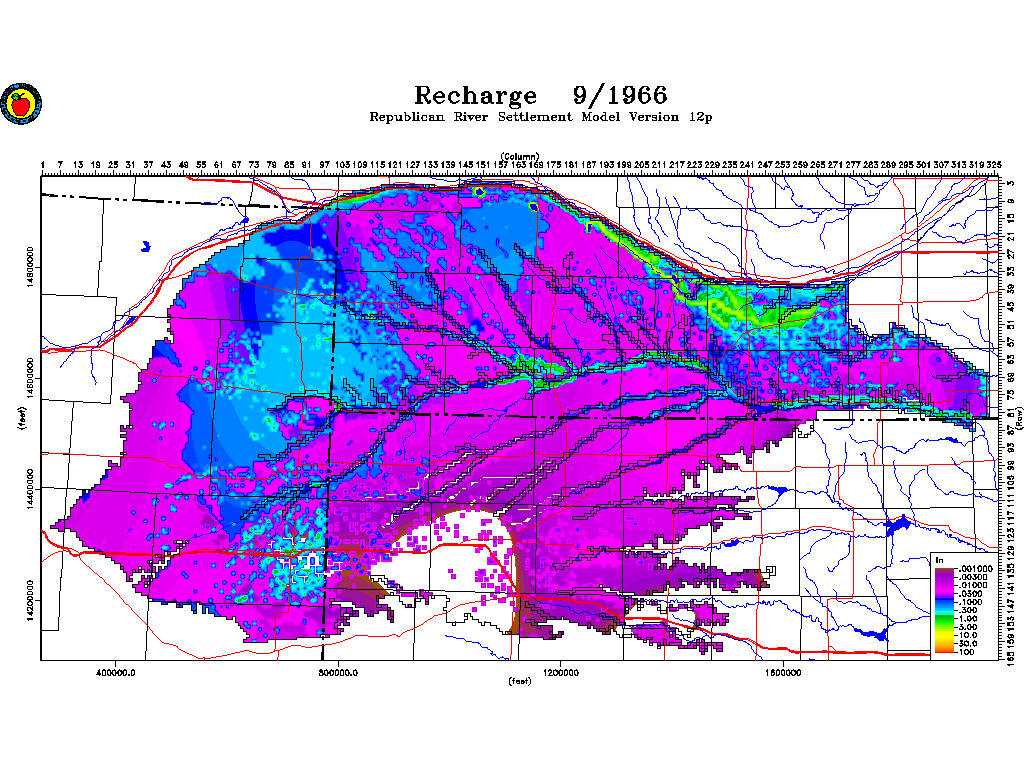Click the '.1000' legend value
The width and height of the screenshot is (1024, 768).
pos(970,602)
